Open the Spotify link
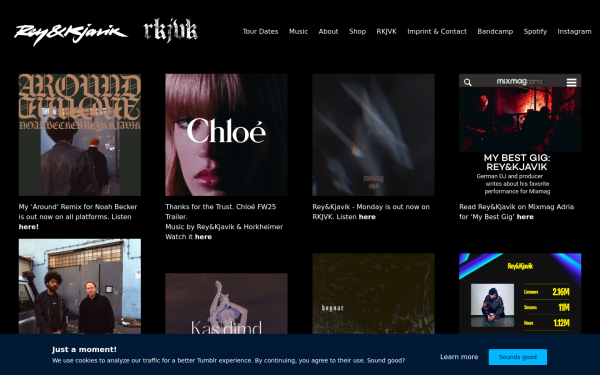Viewport: 600px width, 375px height. point(535,31)
